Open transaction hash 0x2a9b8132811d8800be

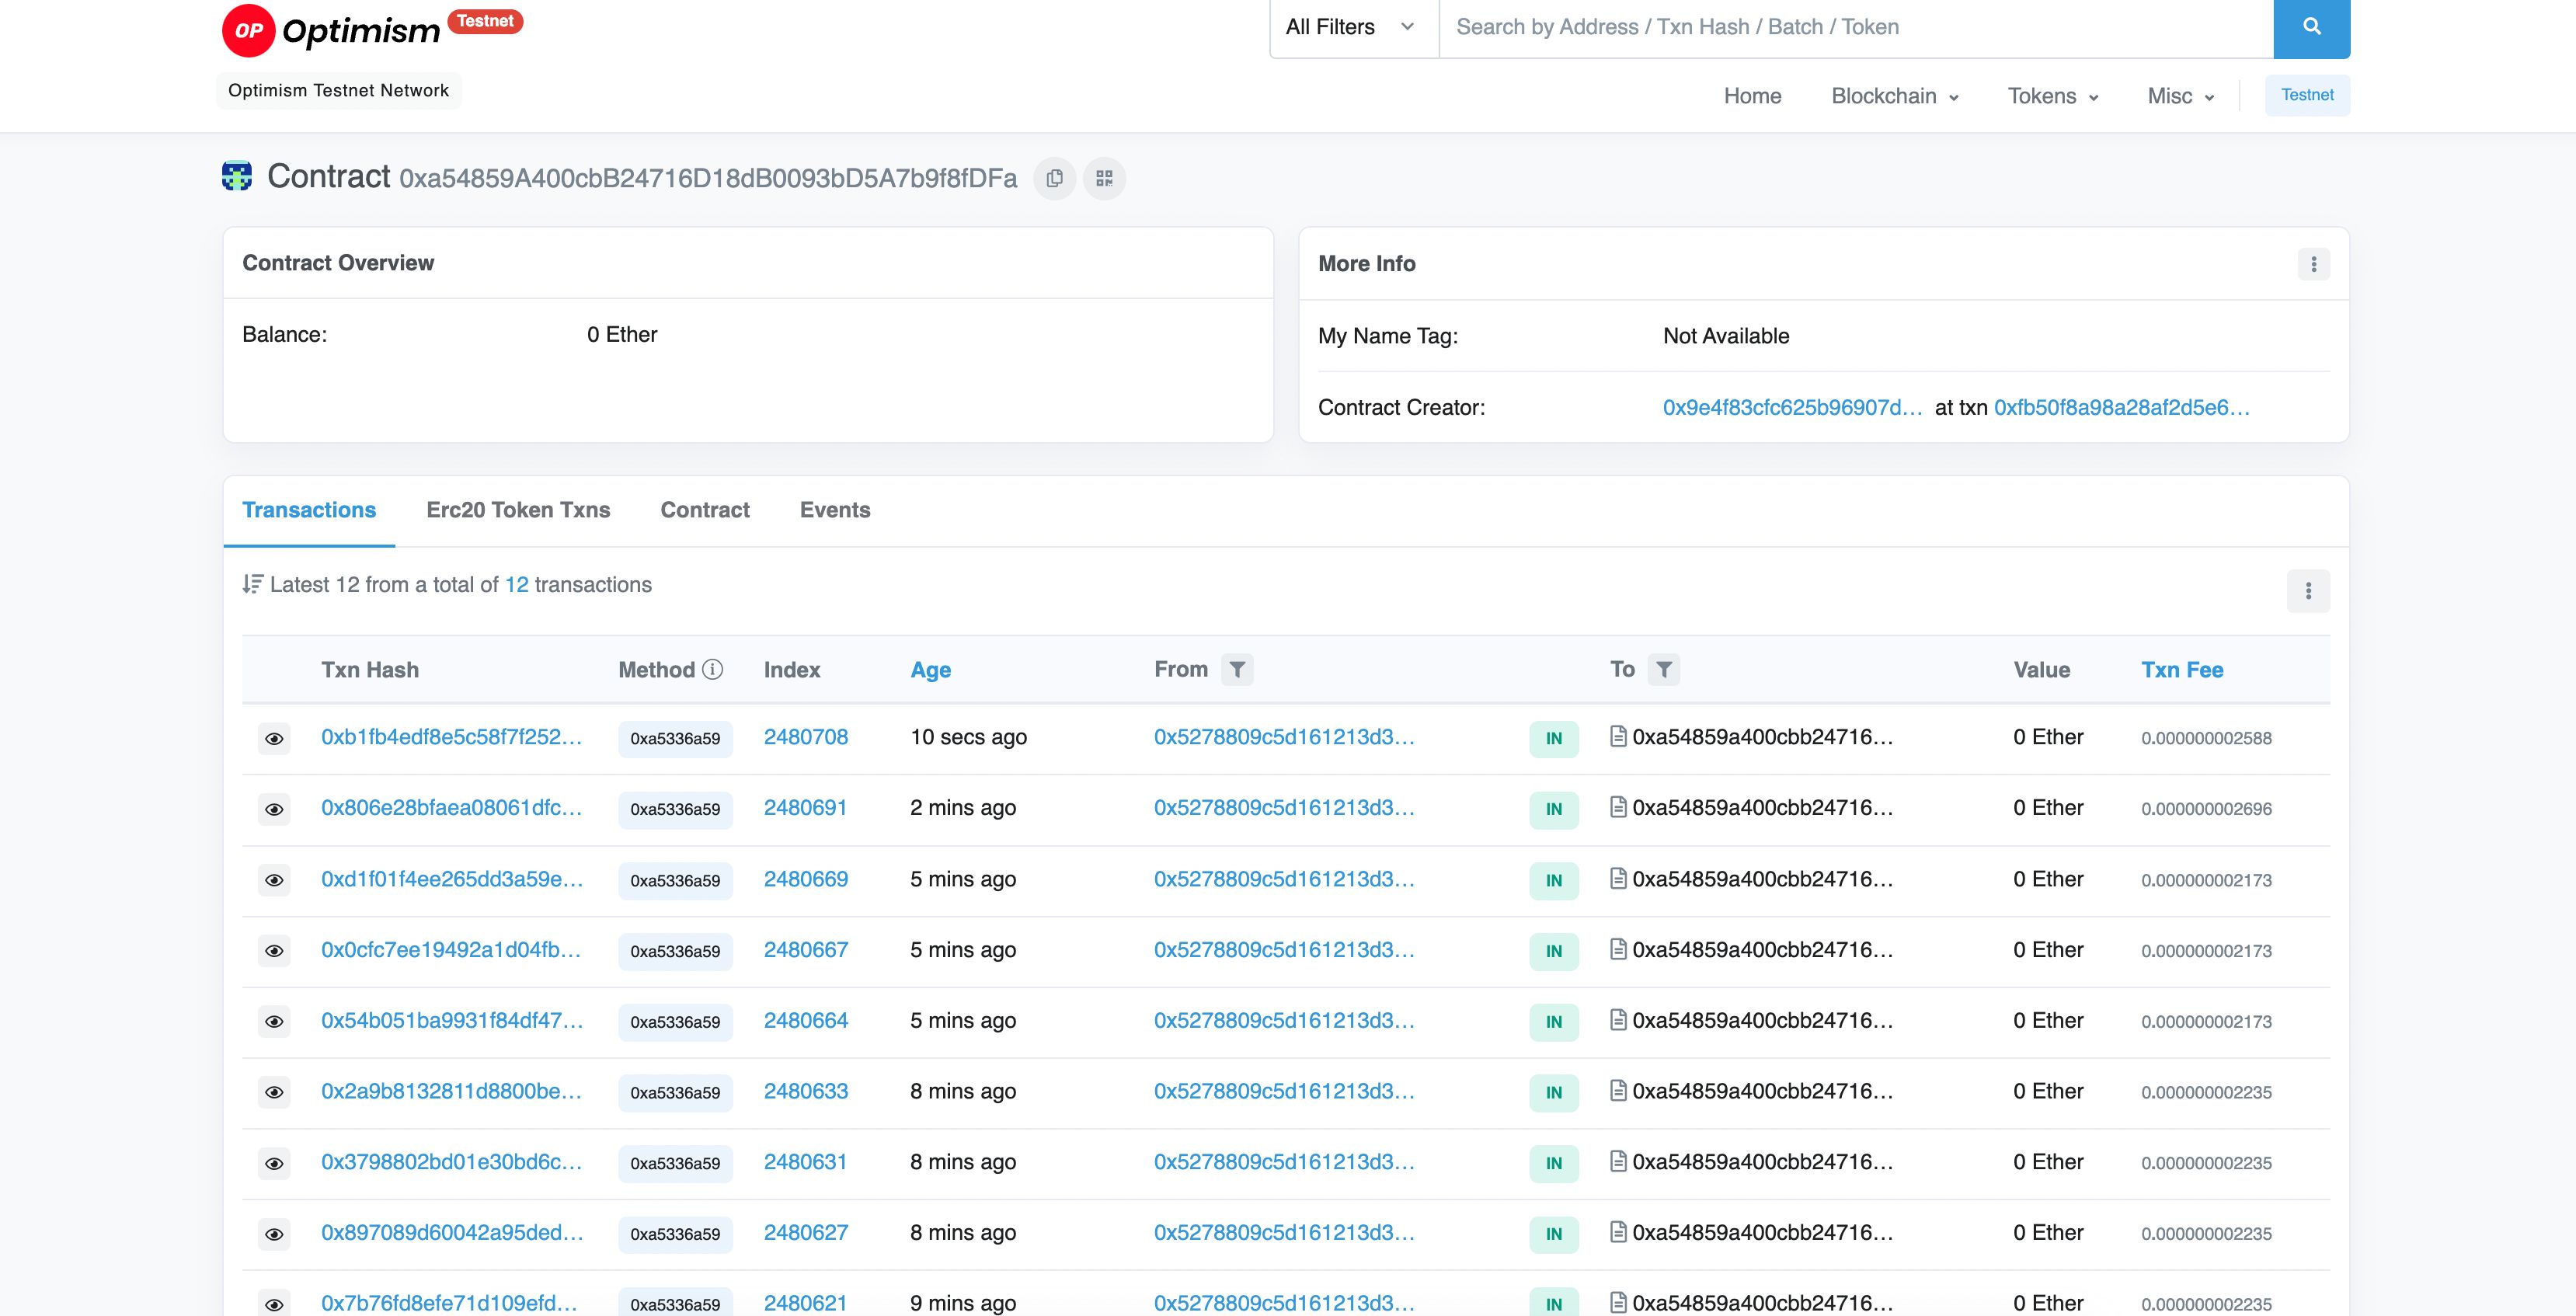(451, 1091)
